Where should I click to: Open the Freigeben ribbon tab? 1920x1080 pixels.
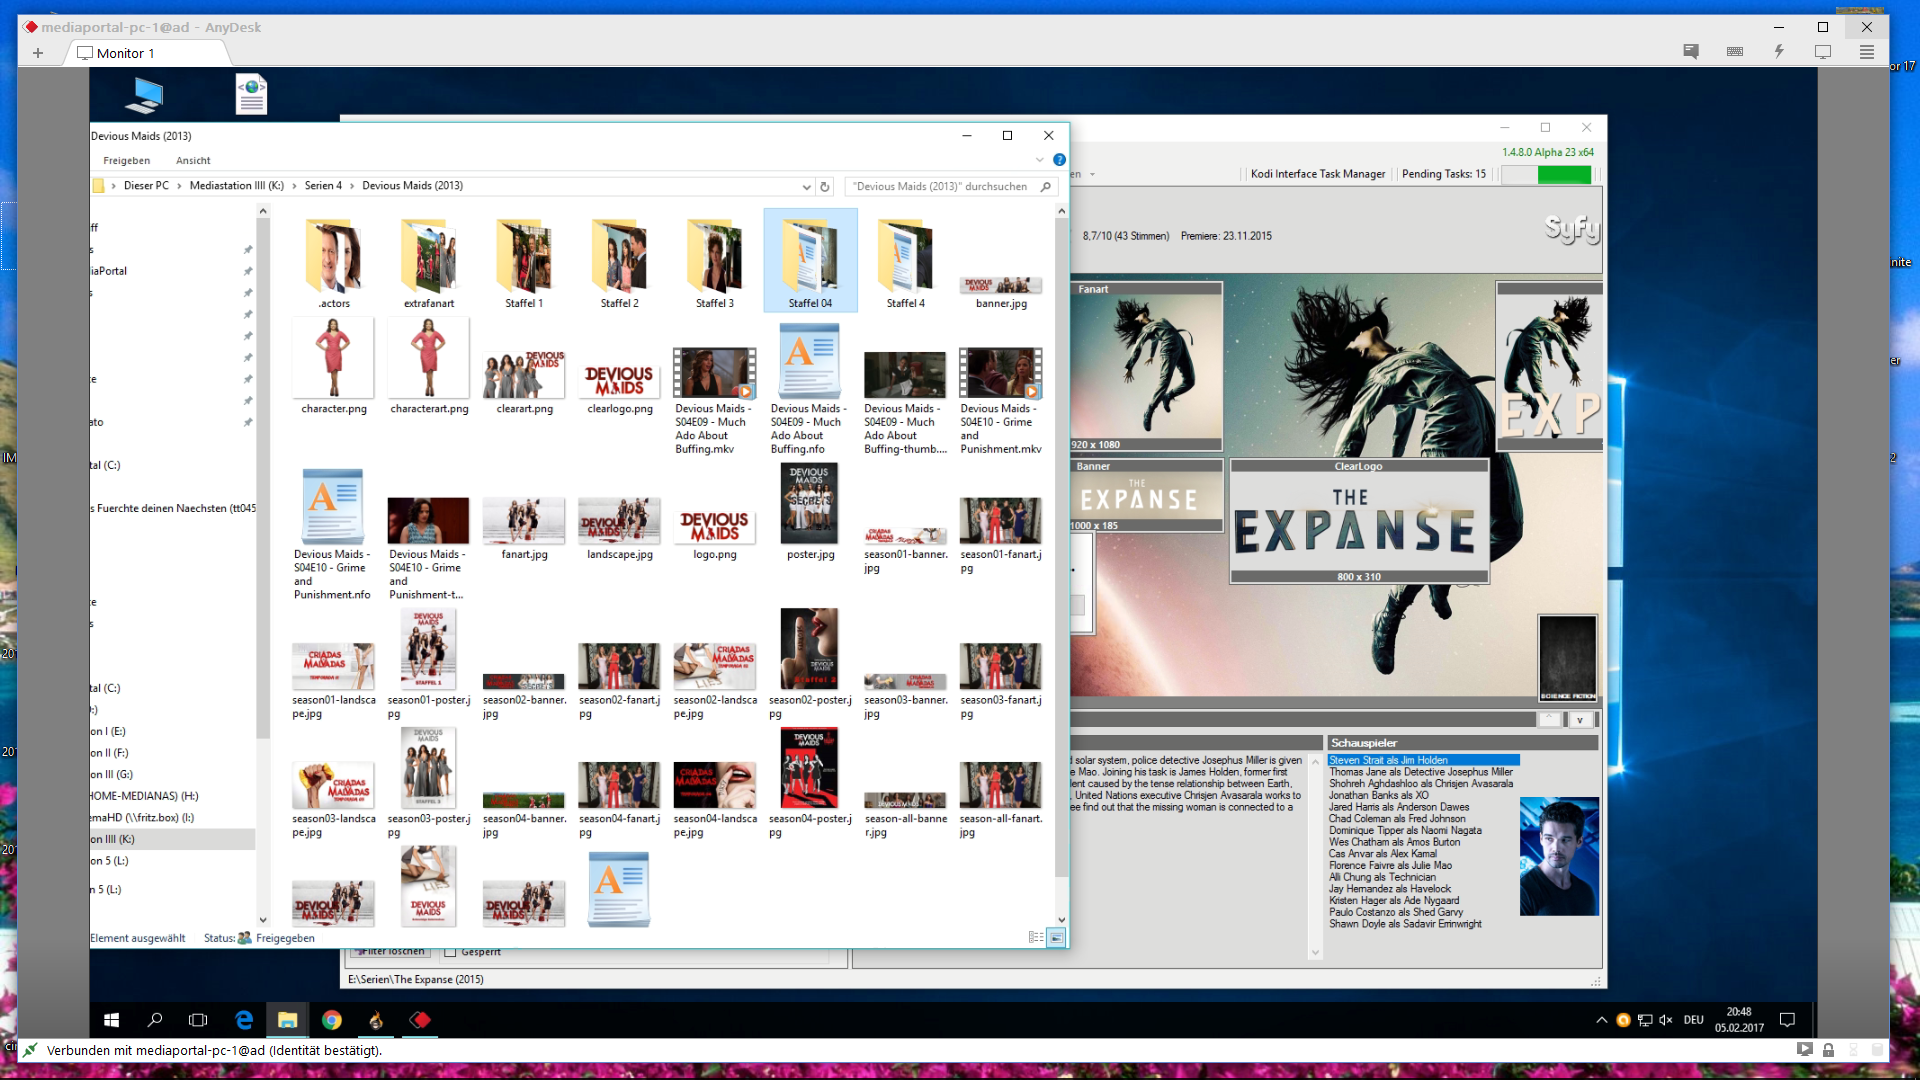(x=127, y=160)
